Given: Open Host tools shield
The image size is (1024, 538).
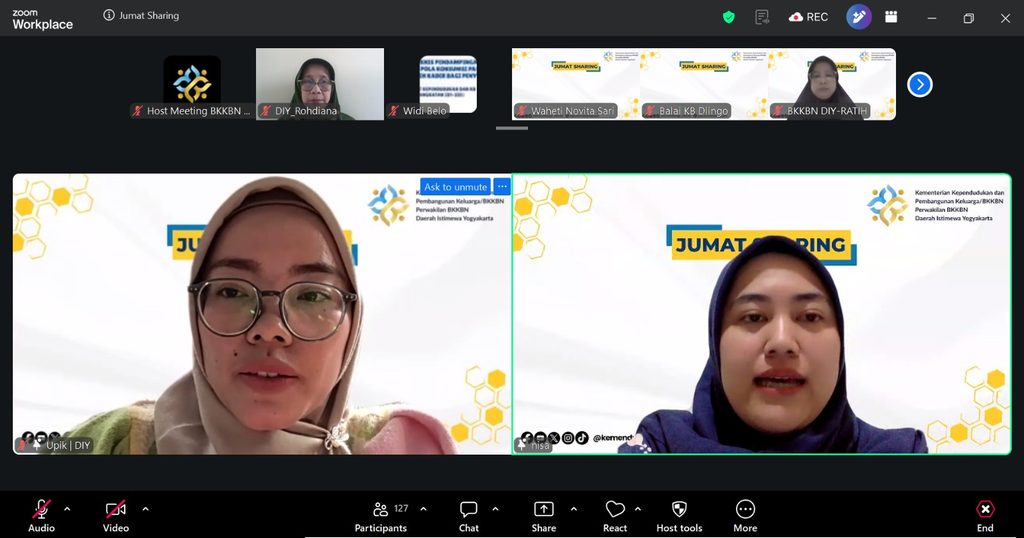Looking at the screenshot, I should click(679, 516).
